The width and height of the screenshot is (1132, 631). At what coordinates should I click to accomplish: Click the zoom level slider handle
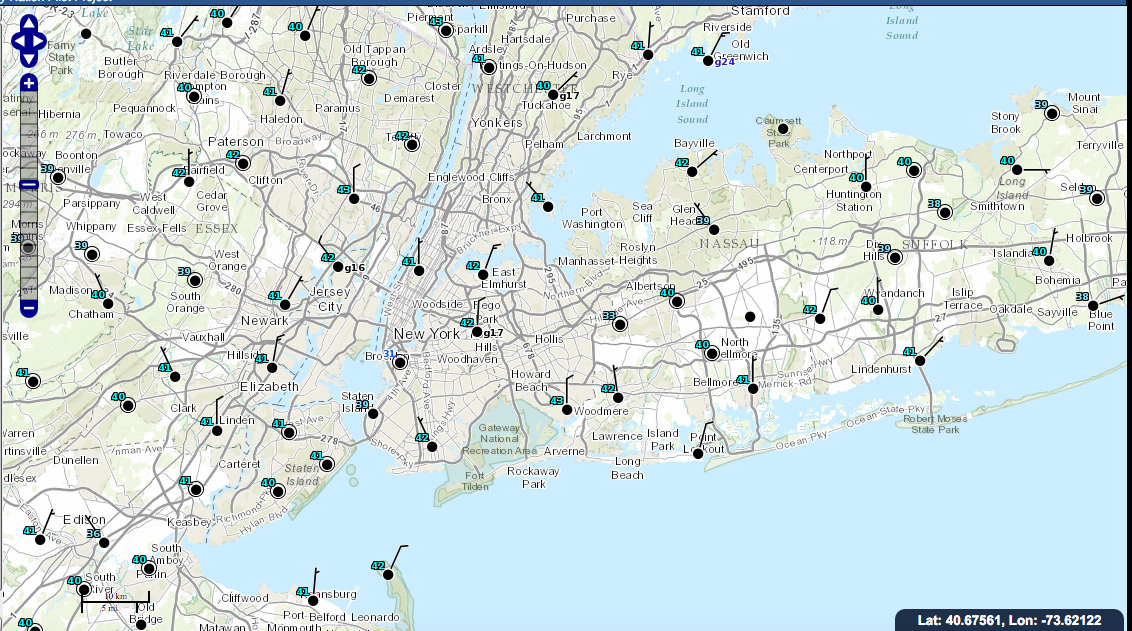tap(29, 185)
